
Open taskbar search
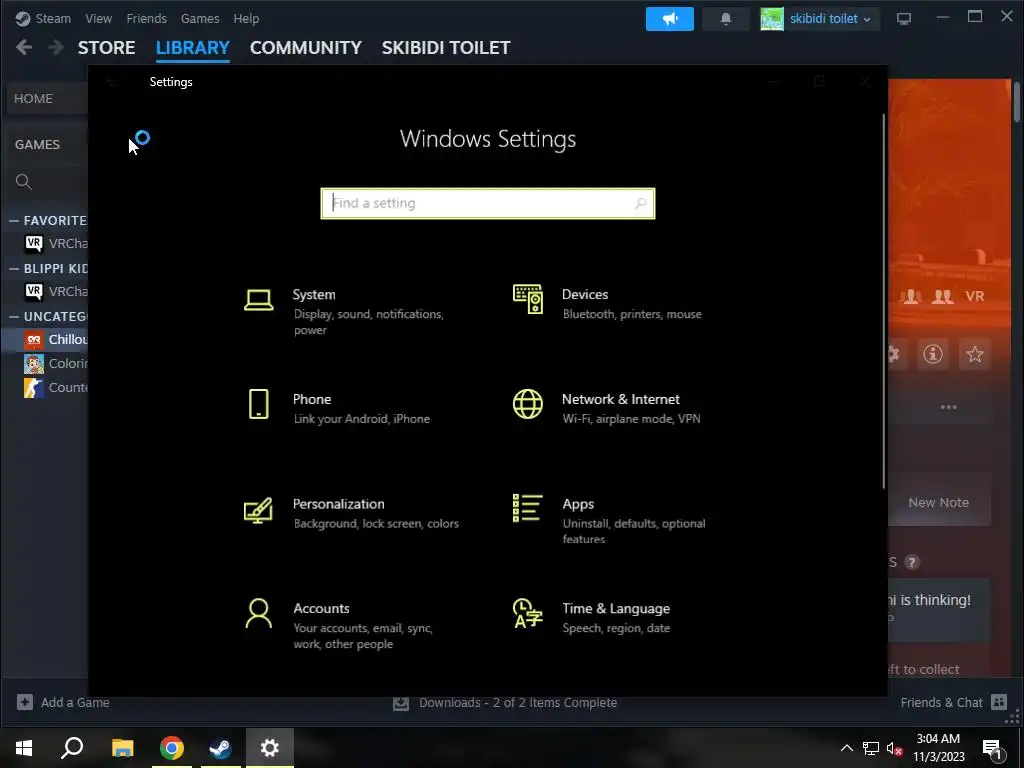click(72, 748)
